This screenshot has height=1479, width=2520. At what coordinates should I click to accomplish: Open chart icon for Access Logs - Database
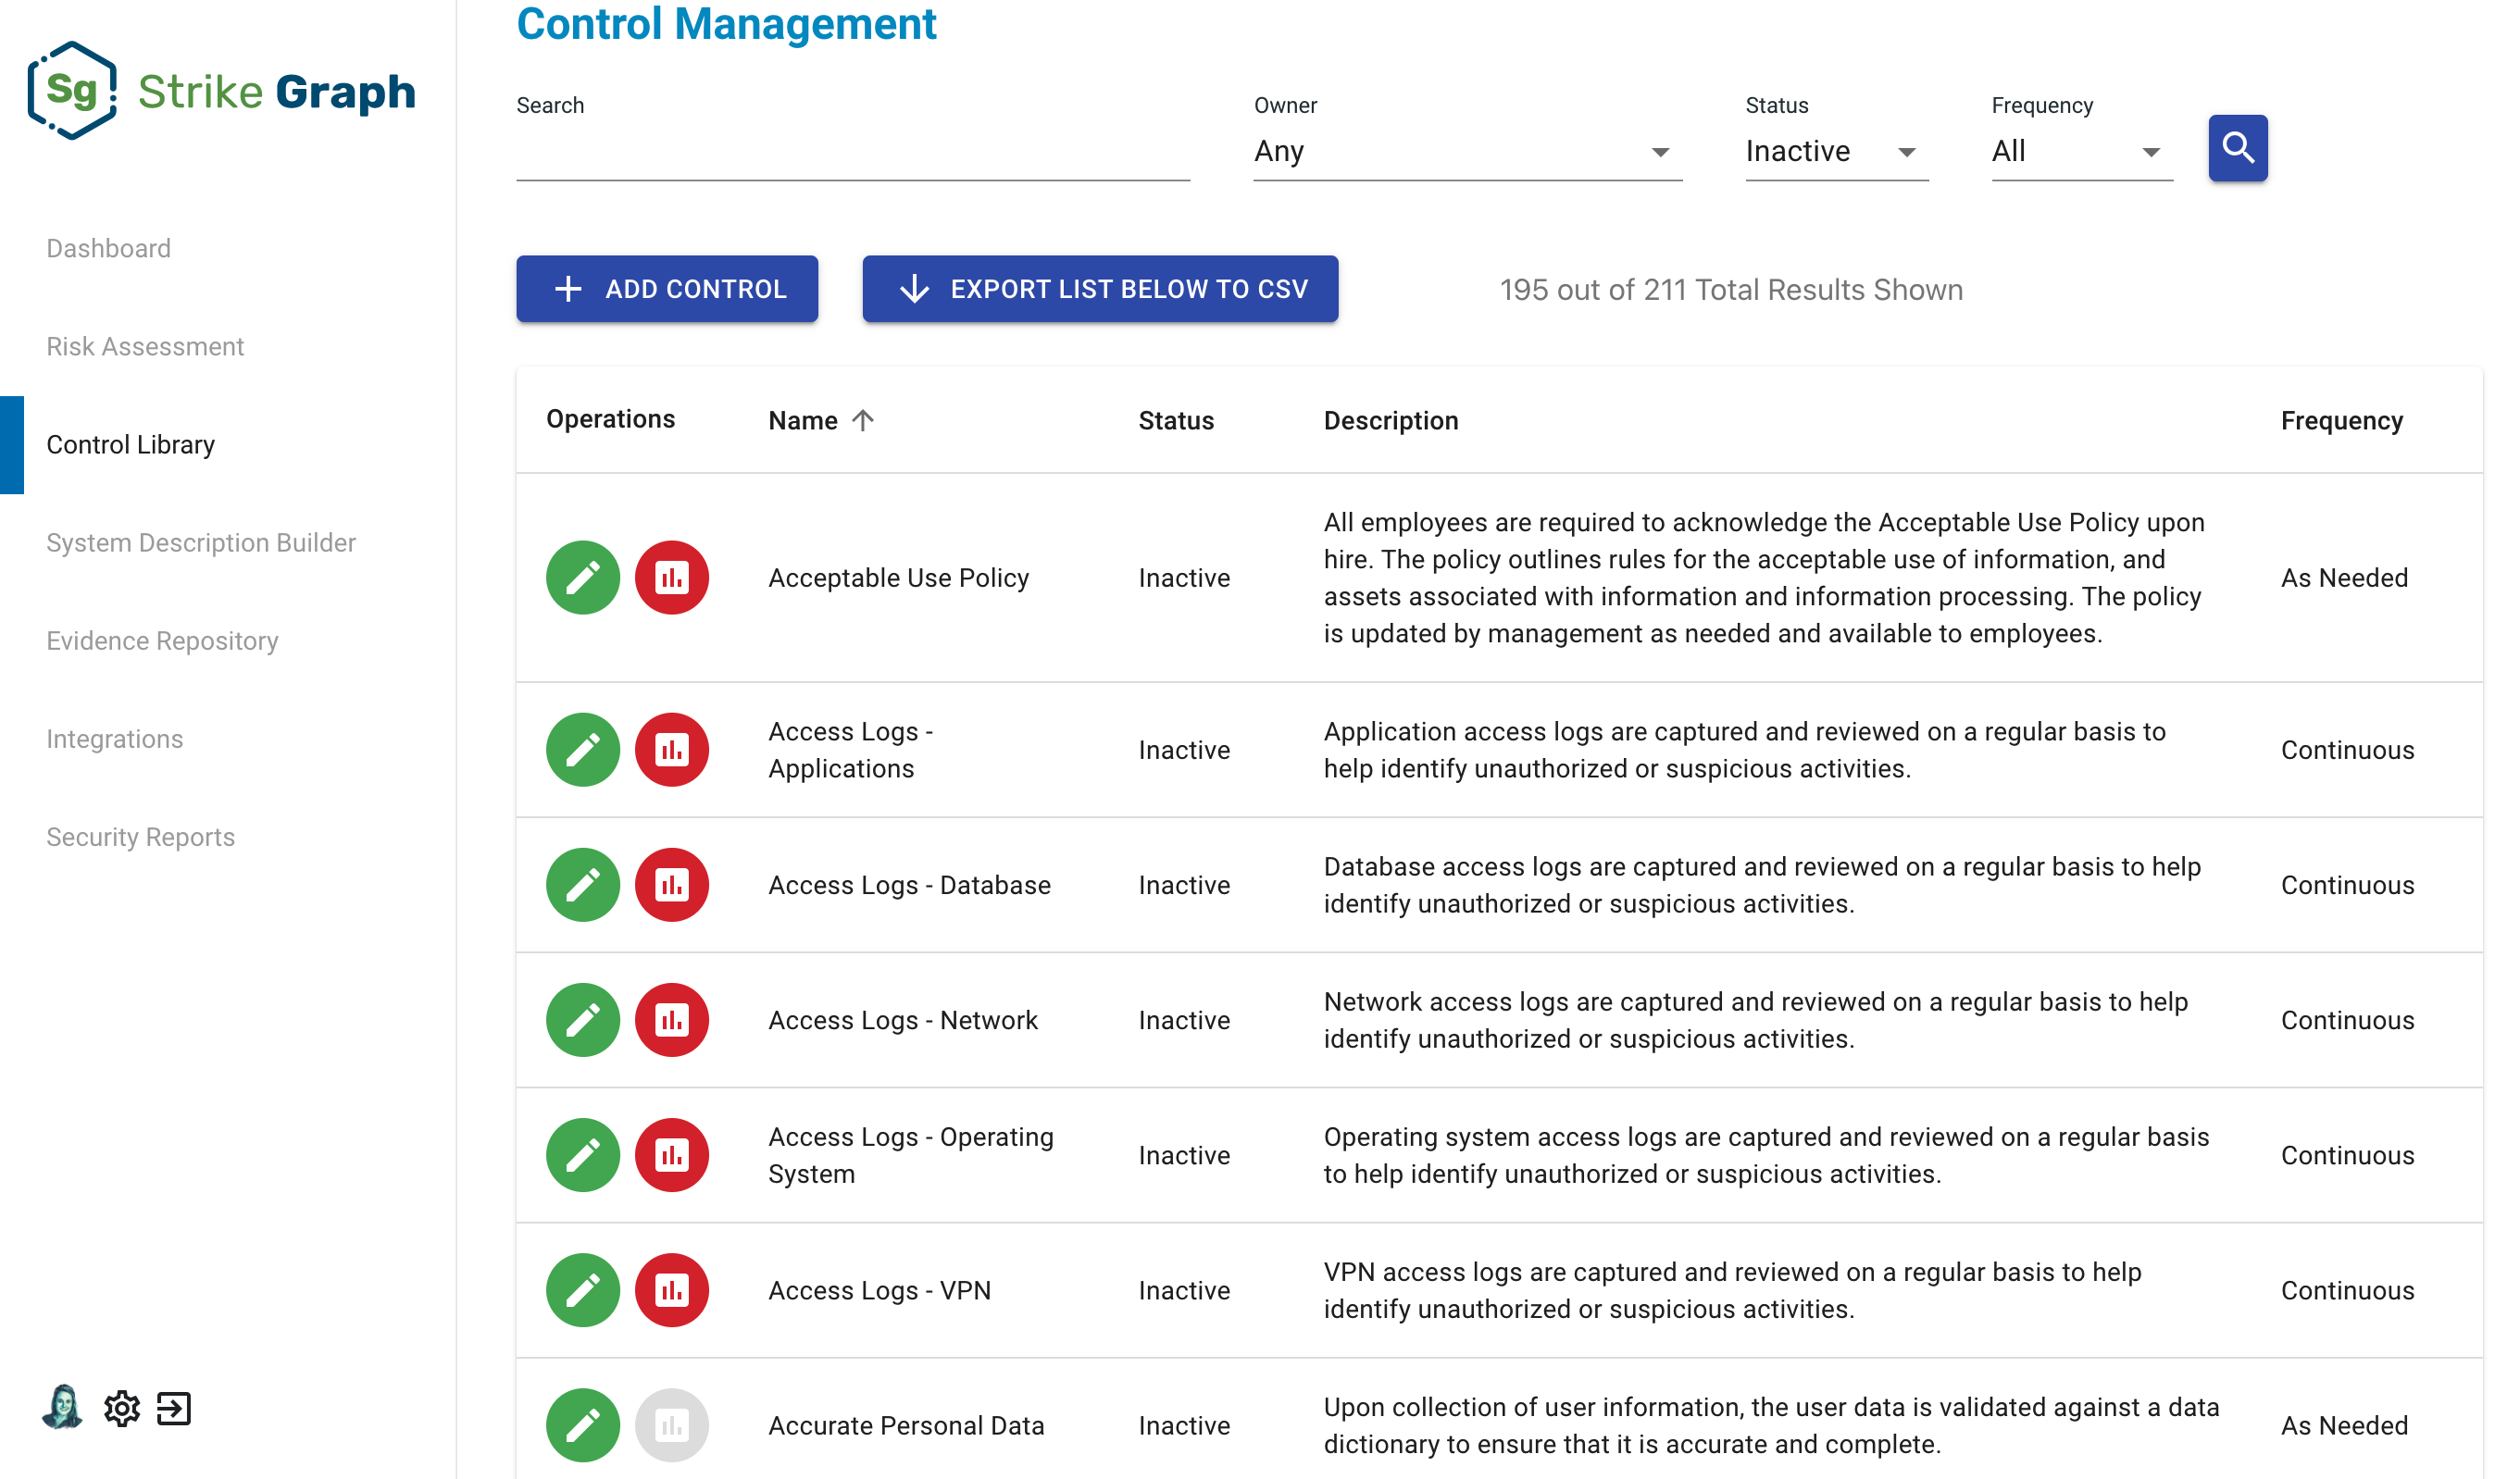tap(671, 884)
